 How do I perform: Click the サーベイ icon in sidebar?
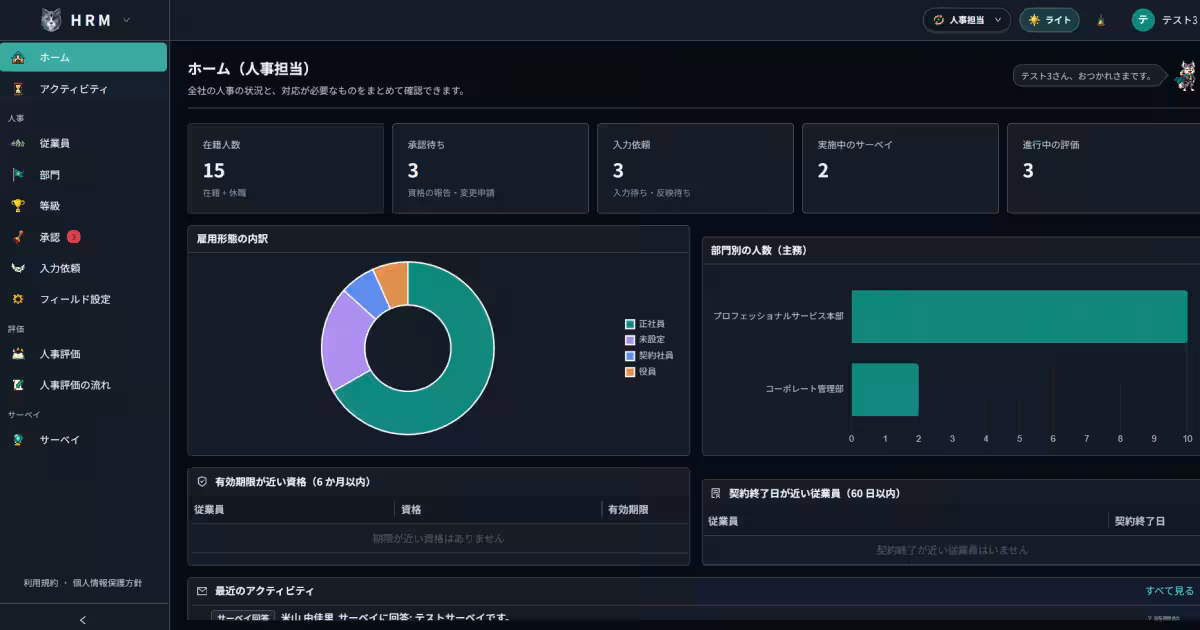point(18,440)
